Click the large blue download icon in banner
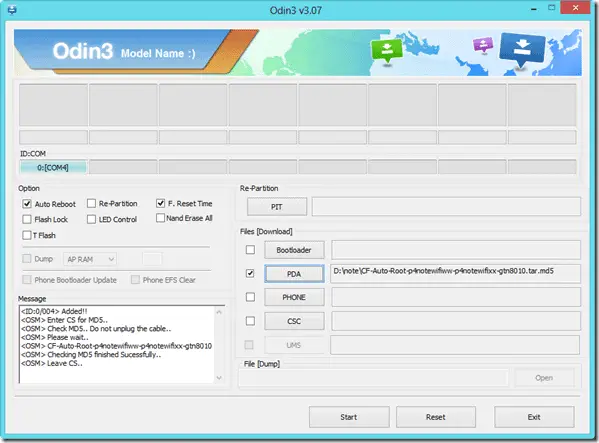This screenshot has height=443, width=599. [522, 49]
